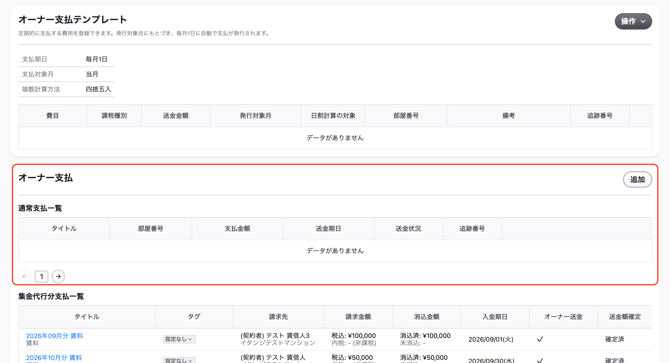This screenshot has height=363, width=670.
Task: Go to previous page with left arrow
Action: (25, 276)
